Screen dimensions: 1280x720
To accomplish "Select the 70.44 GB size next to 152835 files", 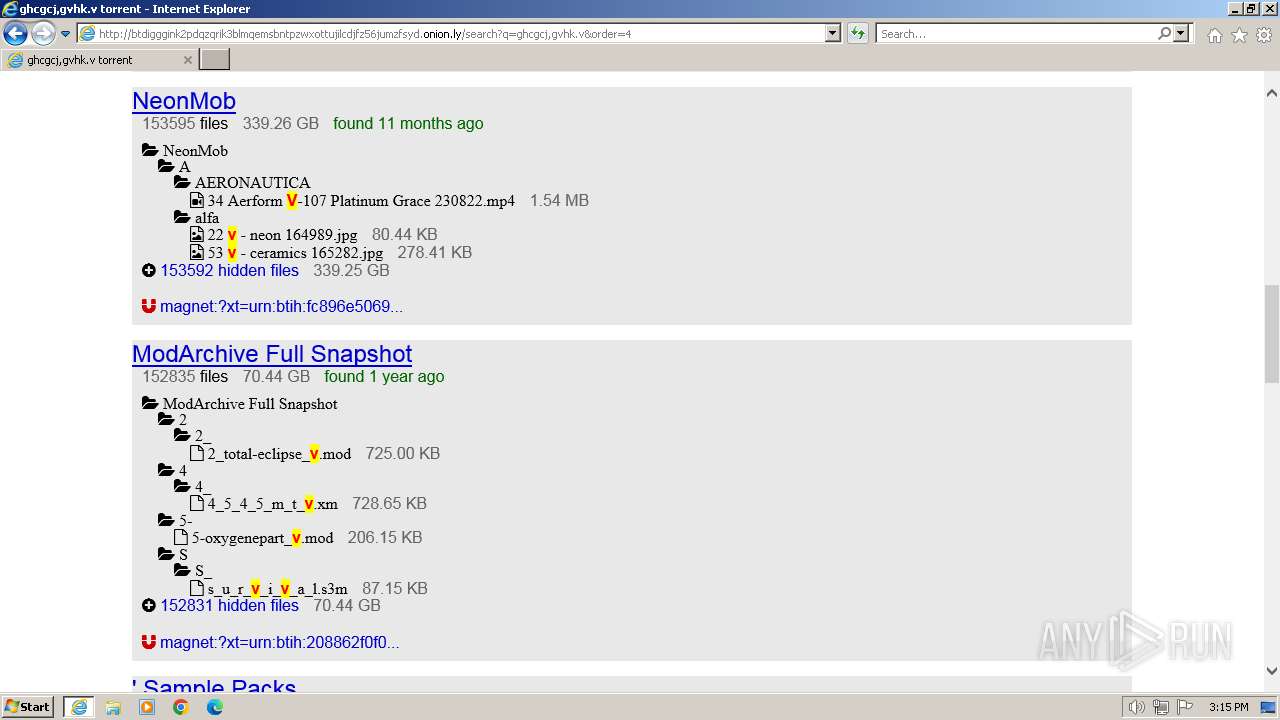I will click(276, 377).
